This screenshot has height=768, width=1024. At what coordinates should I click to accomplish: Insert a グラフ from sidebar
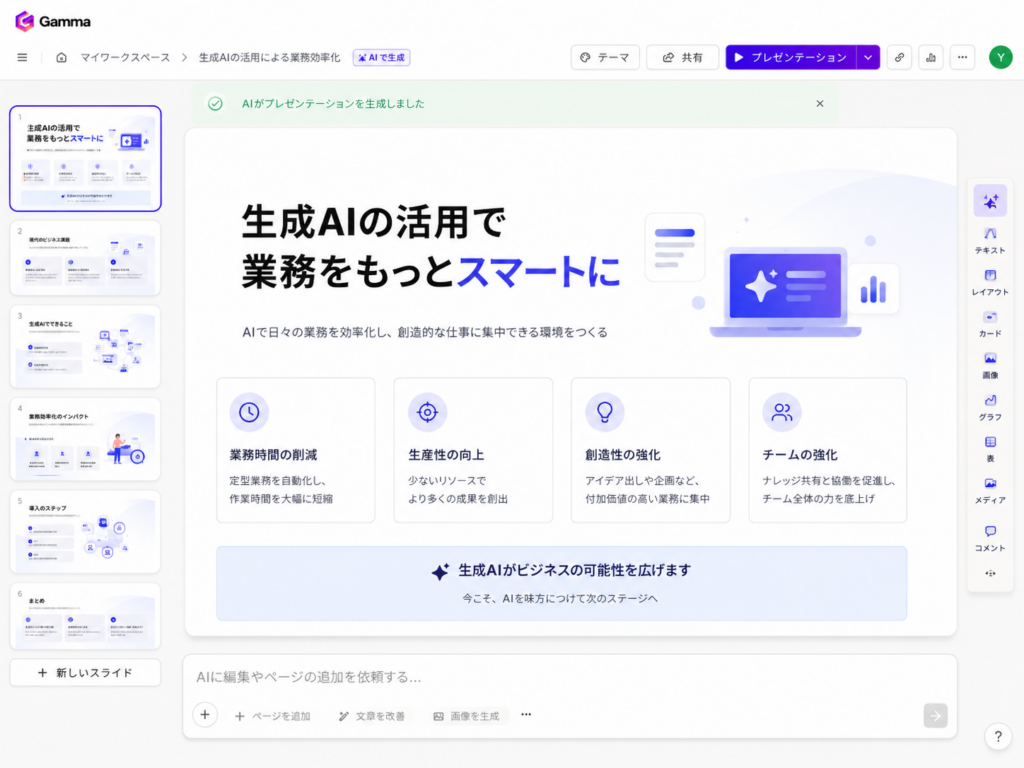tap(990, 408)
